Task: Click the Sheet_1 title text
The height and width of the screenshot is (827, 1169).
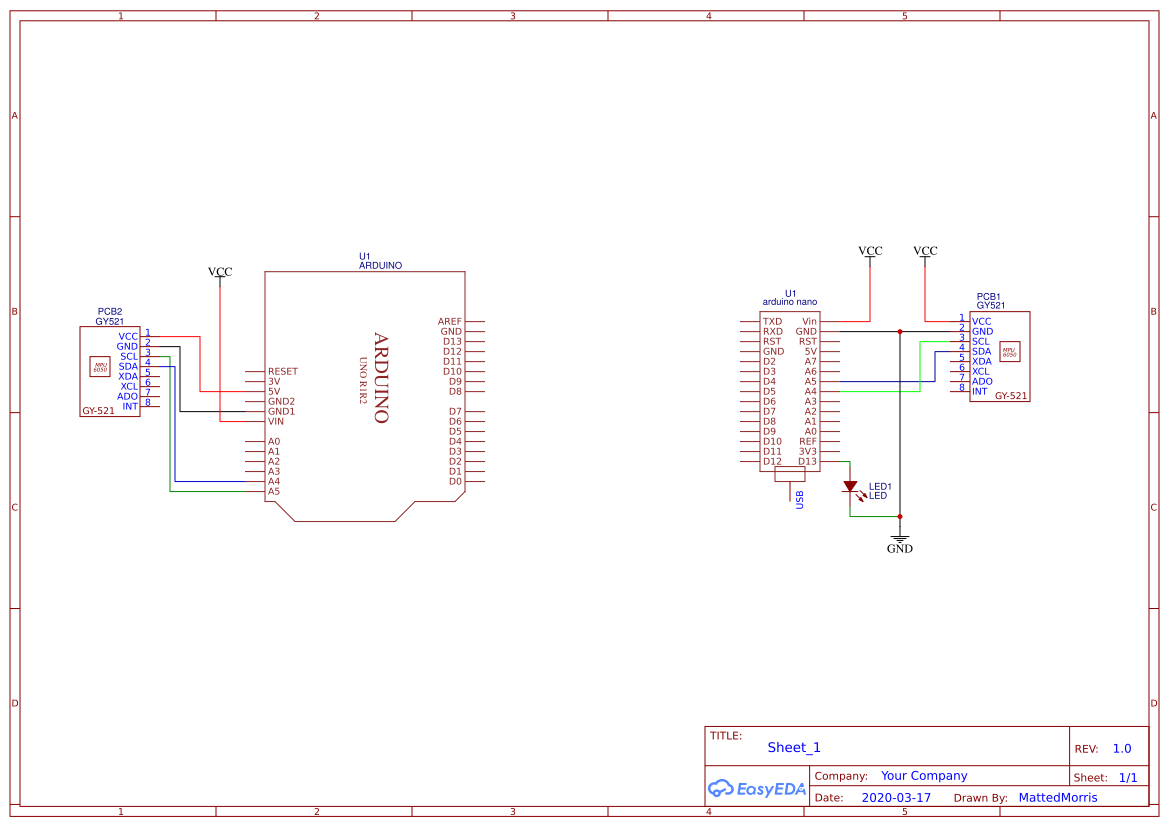Action: [x=793, y=747]
